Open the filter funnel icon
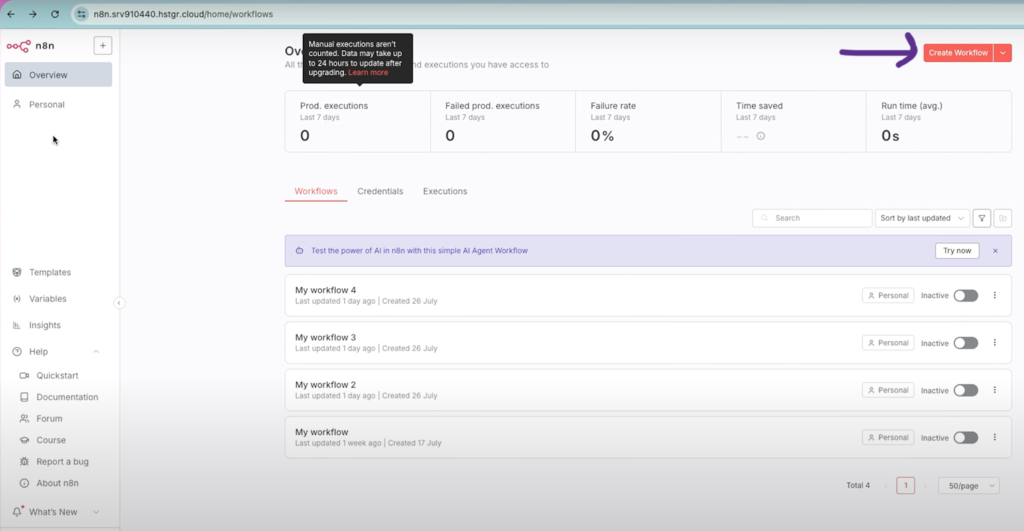 click(982, 218)
